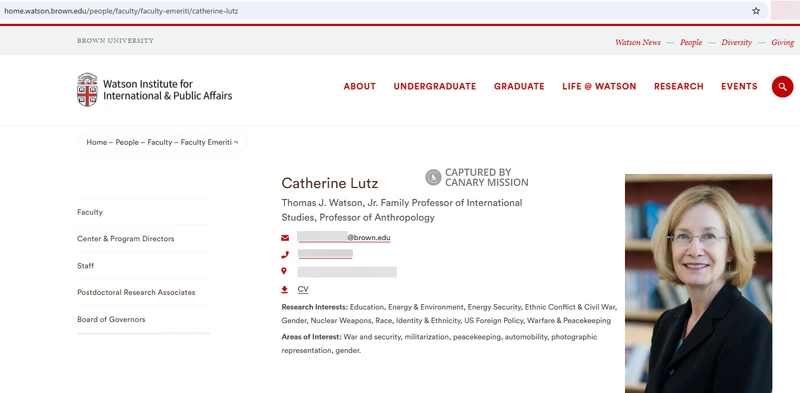Click the browser address bar URL
Image resolution: width=800 pixels, height=393 pixels.
[121, 11]
